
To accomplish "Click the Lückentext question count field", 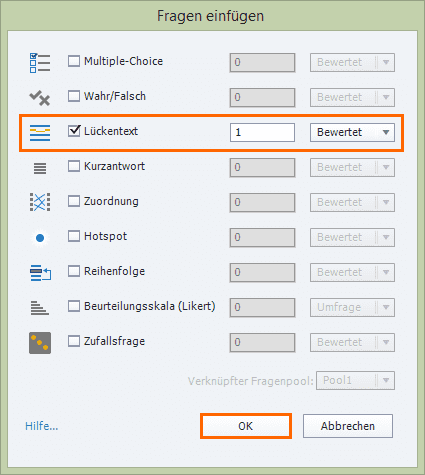I will coord(262,132).
